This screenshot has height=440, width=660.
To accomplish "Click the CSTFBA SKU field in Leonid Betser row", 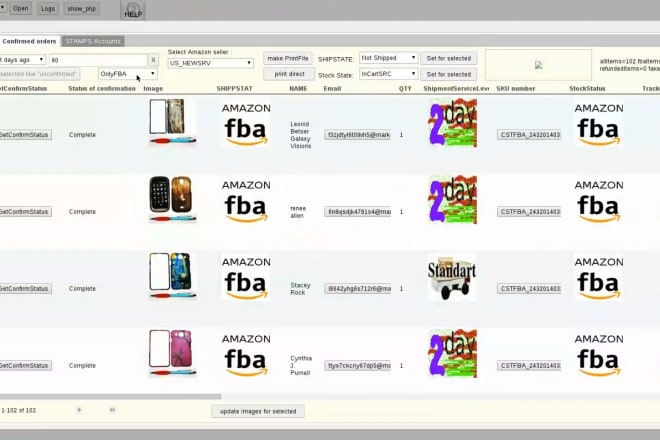I will [x=529, y=135].
